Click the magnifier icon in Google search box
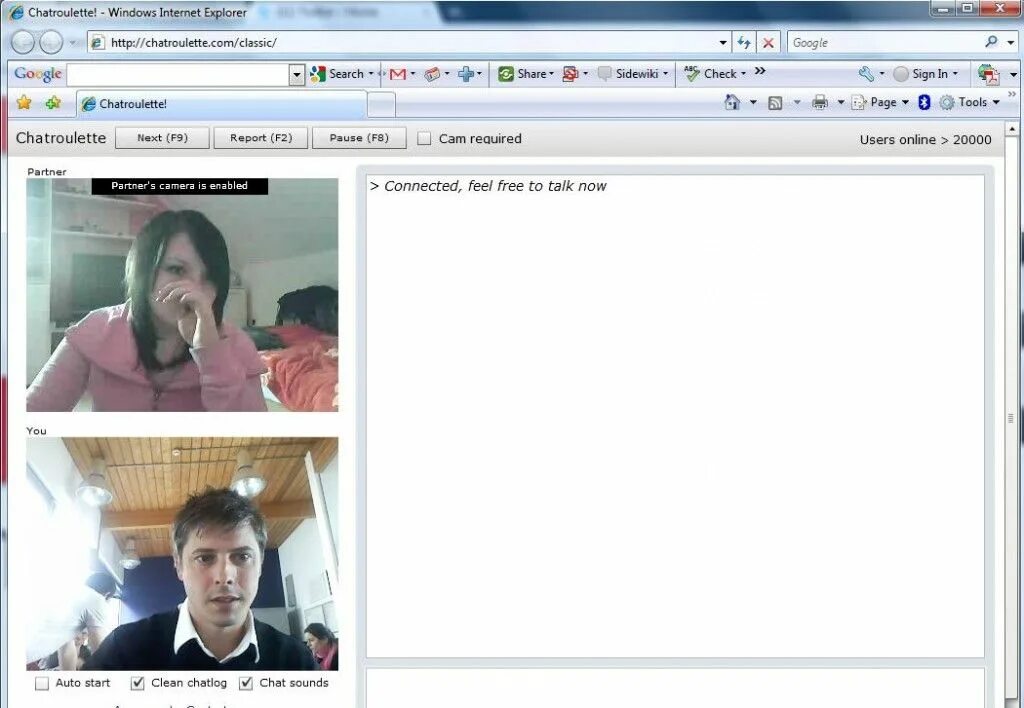 [x=991, y=42]
